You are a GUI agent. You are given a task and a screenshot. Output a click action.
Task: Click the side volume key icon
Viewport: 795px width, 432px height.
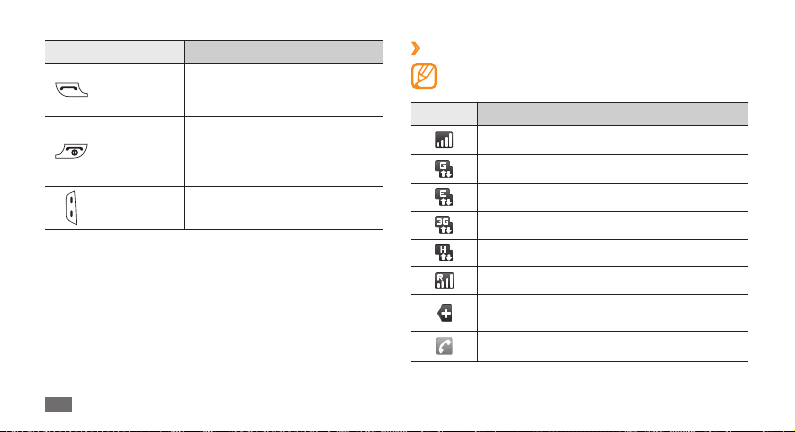pyautogui.click(x=71, y=208)
